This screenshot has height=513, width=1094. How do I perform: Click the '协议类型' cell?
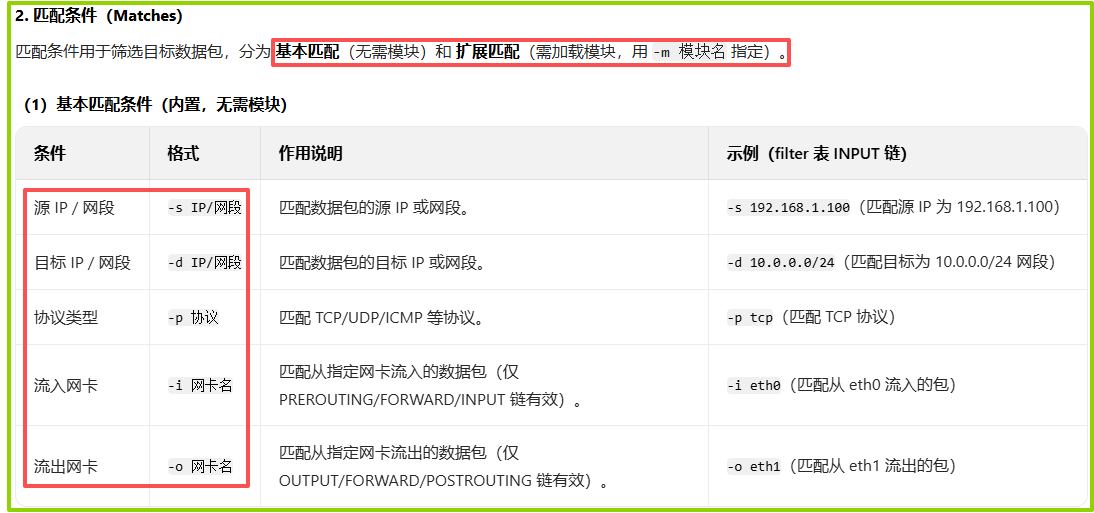pyautogui.click(x=66, y=318)
